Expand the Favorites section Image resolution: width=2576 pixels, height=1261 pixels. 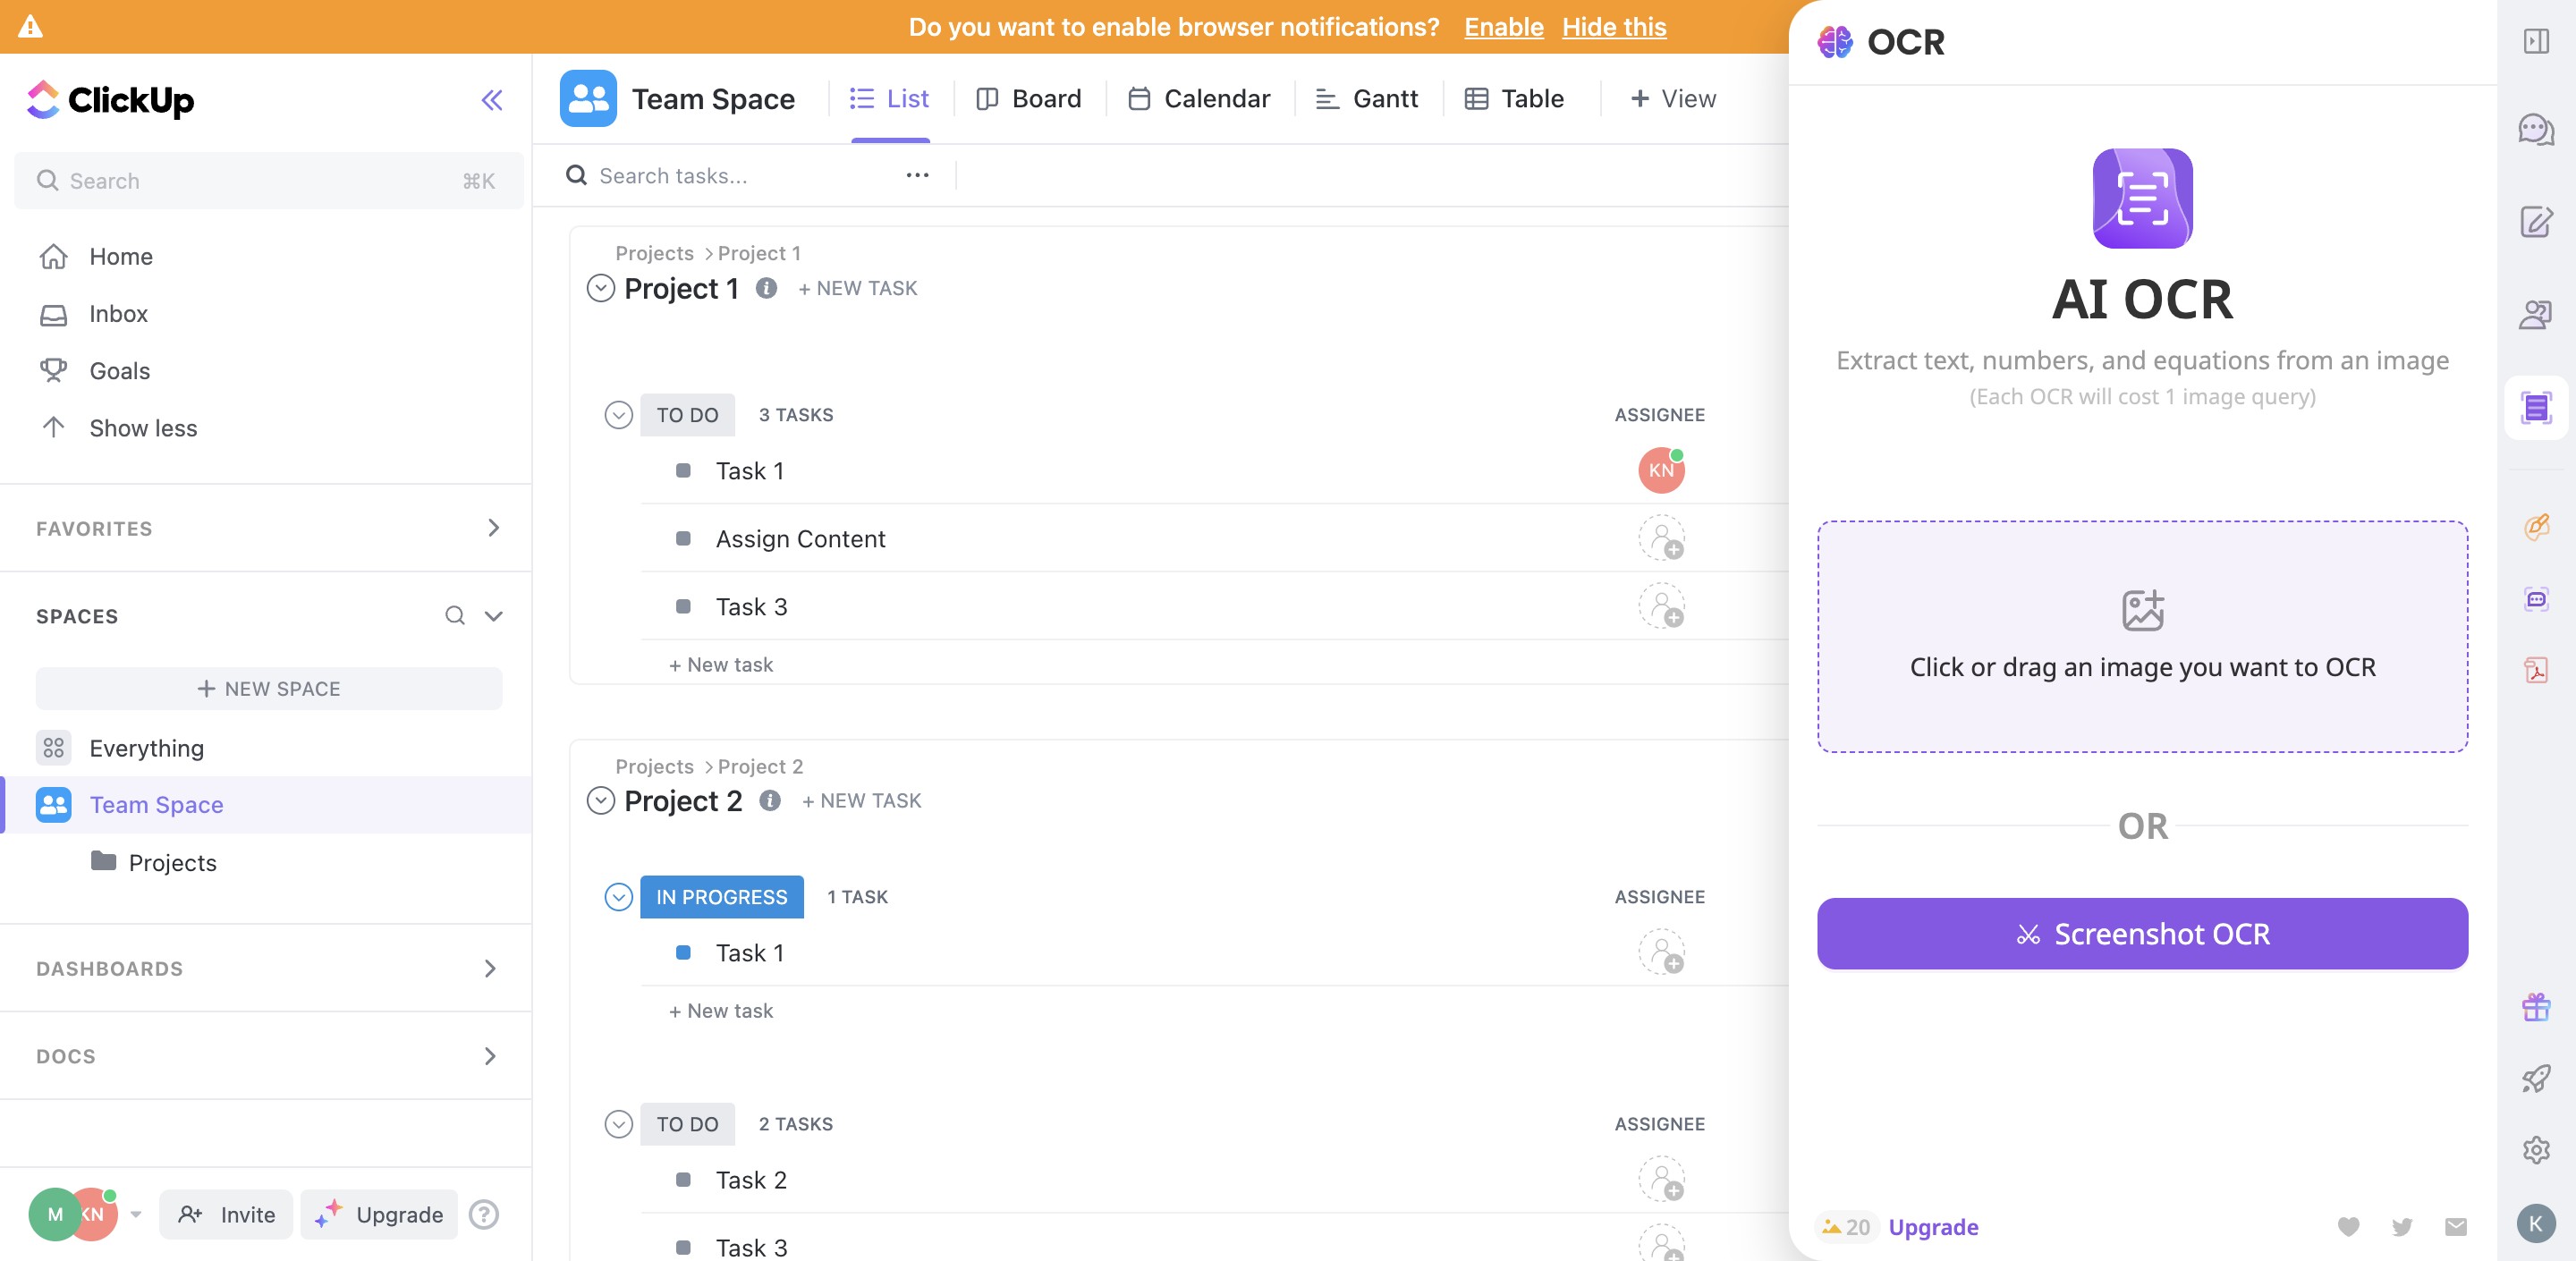(x=492, y=528)
